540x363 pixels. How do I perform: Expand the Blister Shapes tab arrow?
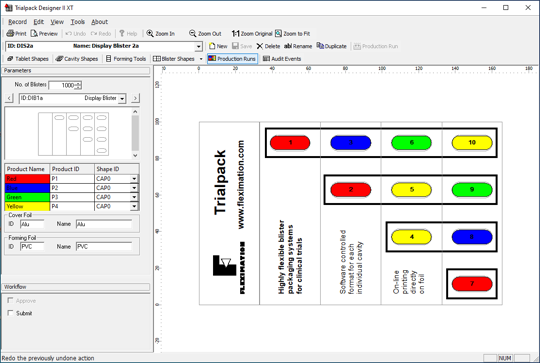pyautogui.click(x=201, y=59)
